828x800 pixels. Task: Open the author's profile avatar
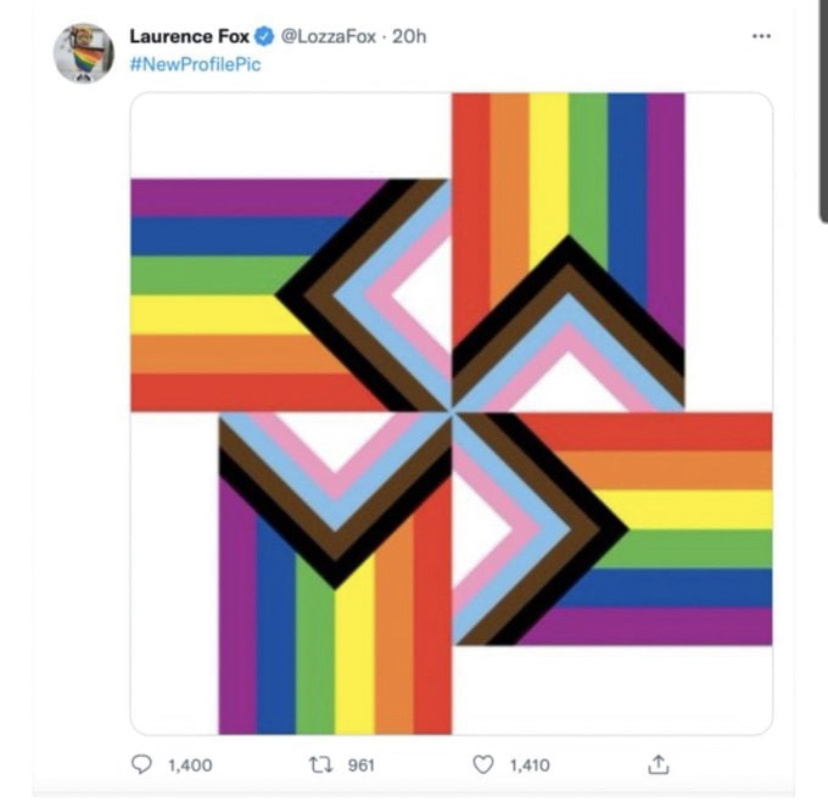tap(83, 53)
